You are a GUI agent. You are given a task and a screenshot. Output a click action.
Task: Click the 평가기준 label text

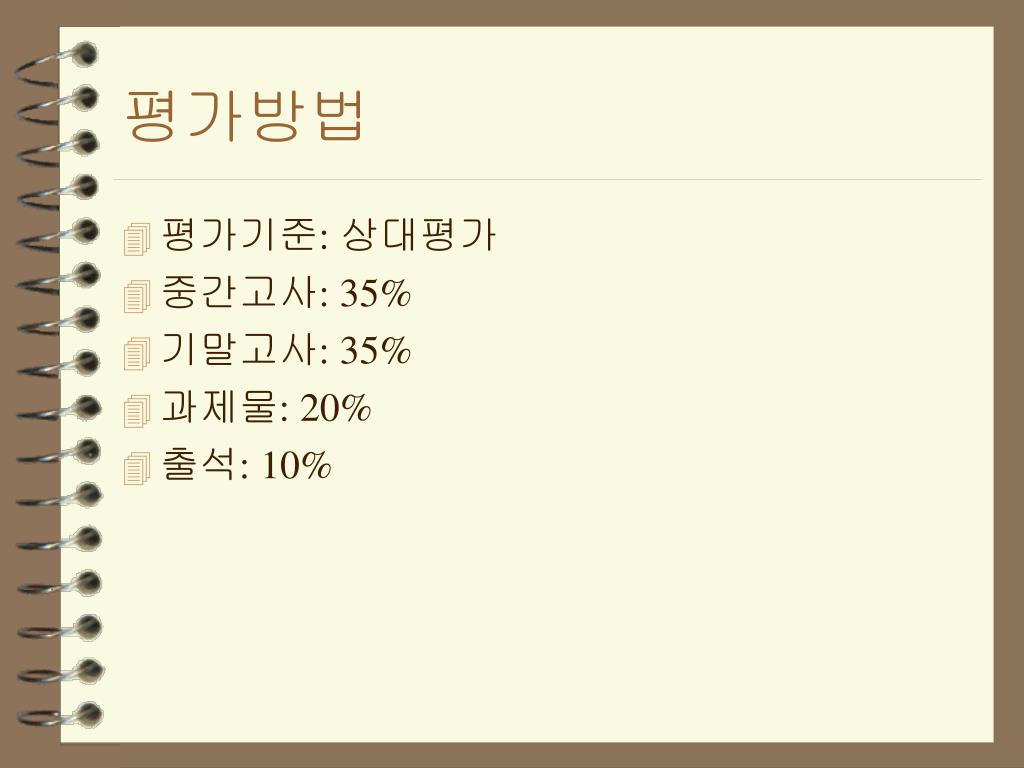(x=240, y=234)
